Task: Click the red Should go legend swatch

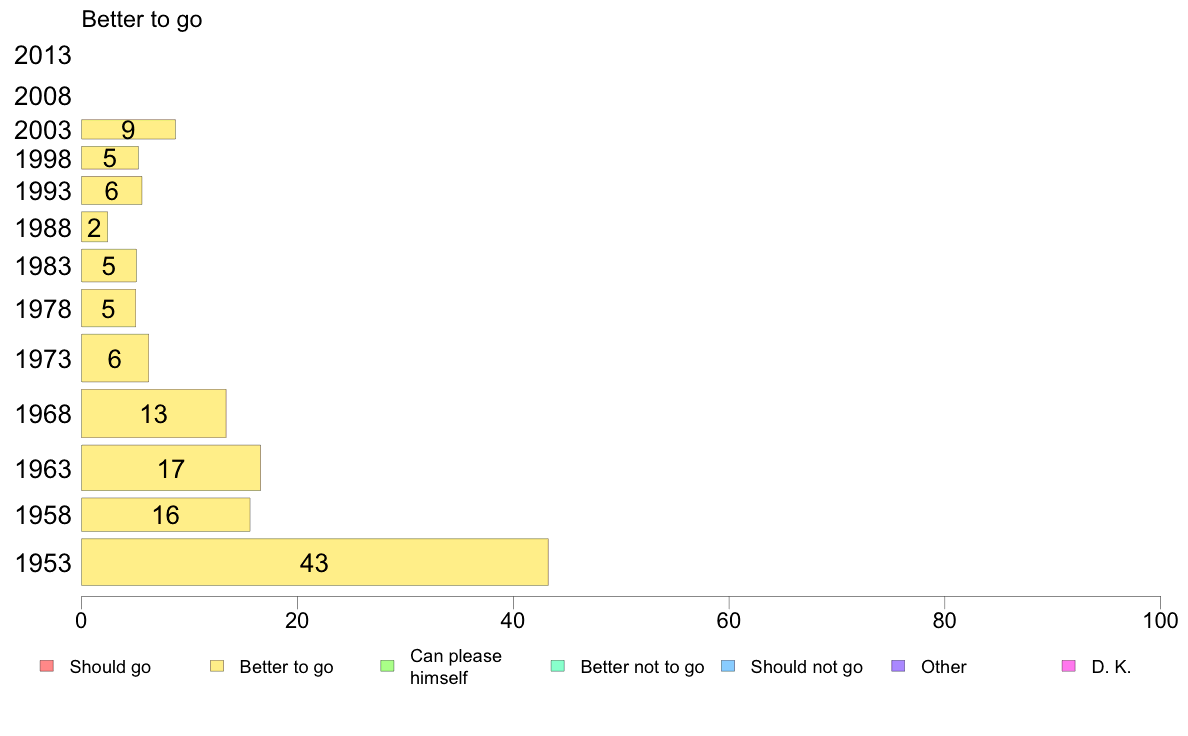Action: [x=47, y=666]
